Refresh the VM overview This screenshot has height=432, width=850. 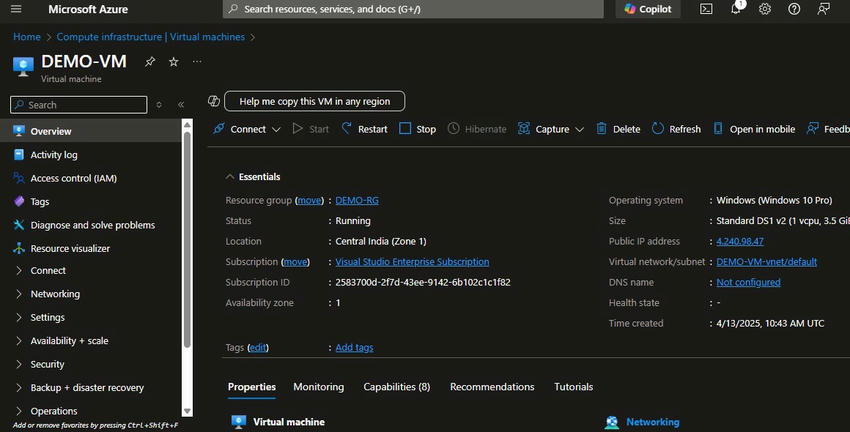click(x=676, y=129)
